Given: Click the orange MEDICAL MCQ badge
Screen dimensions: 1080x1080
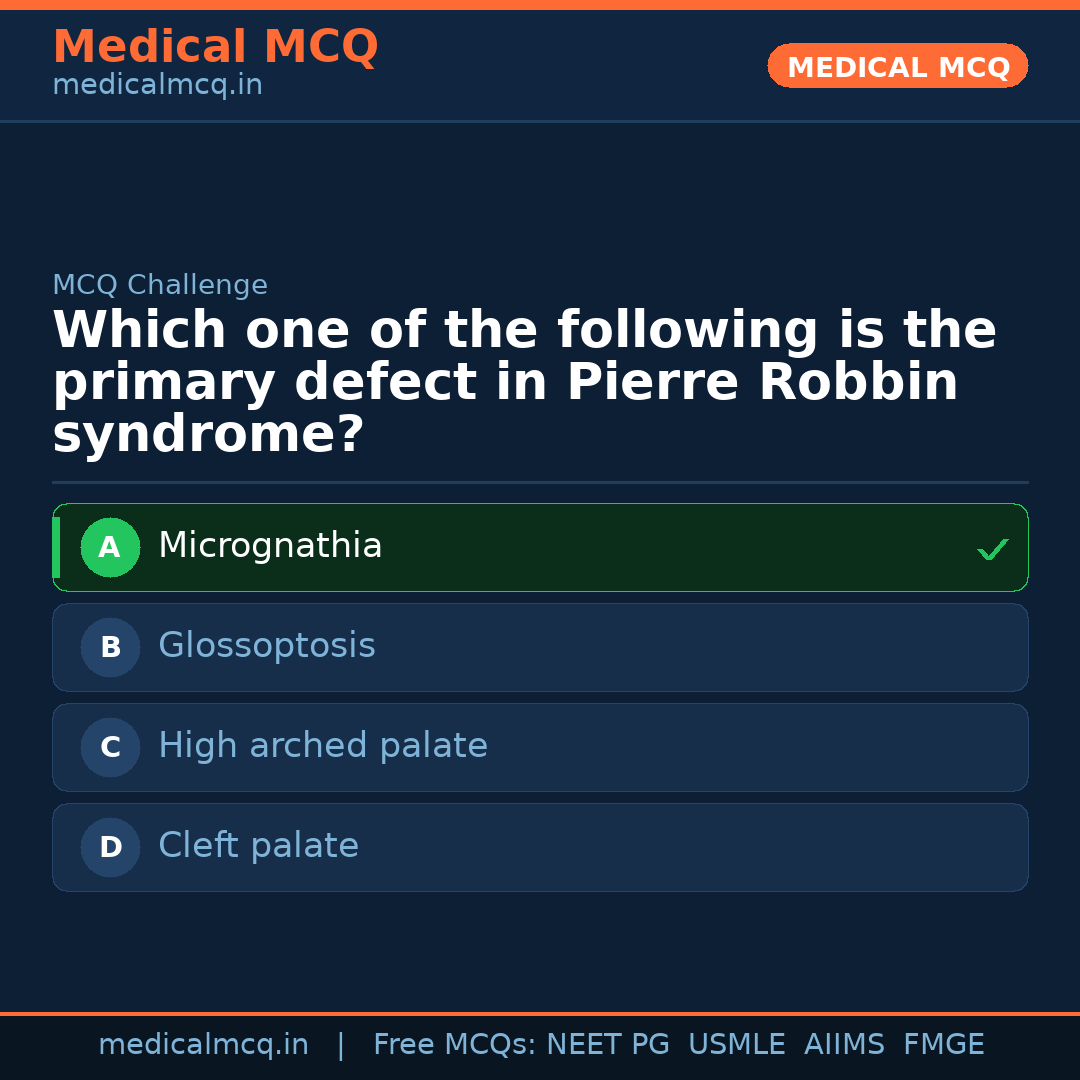Looking at the screenshot, I should tap(897, 66).
